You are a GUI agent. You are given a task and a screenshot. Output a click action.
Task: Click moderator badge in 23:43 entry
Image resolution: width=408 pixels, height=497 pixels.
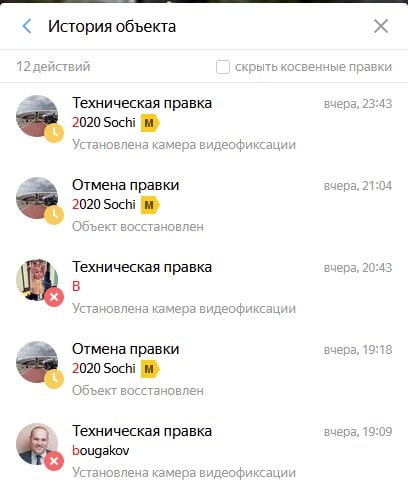coord(150,123)
